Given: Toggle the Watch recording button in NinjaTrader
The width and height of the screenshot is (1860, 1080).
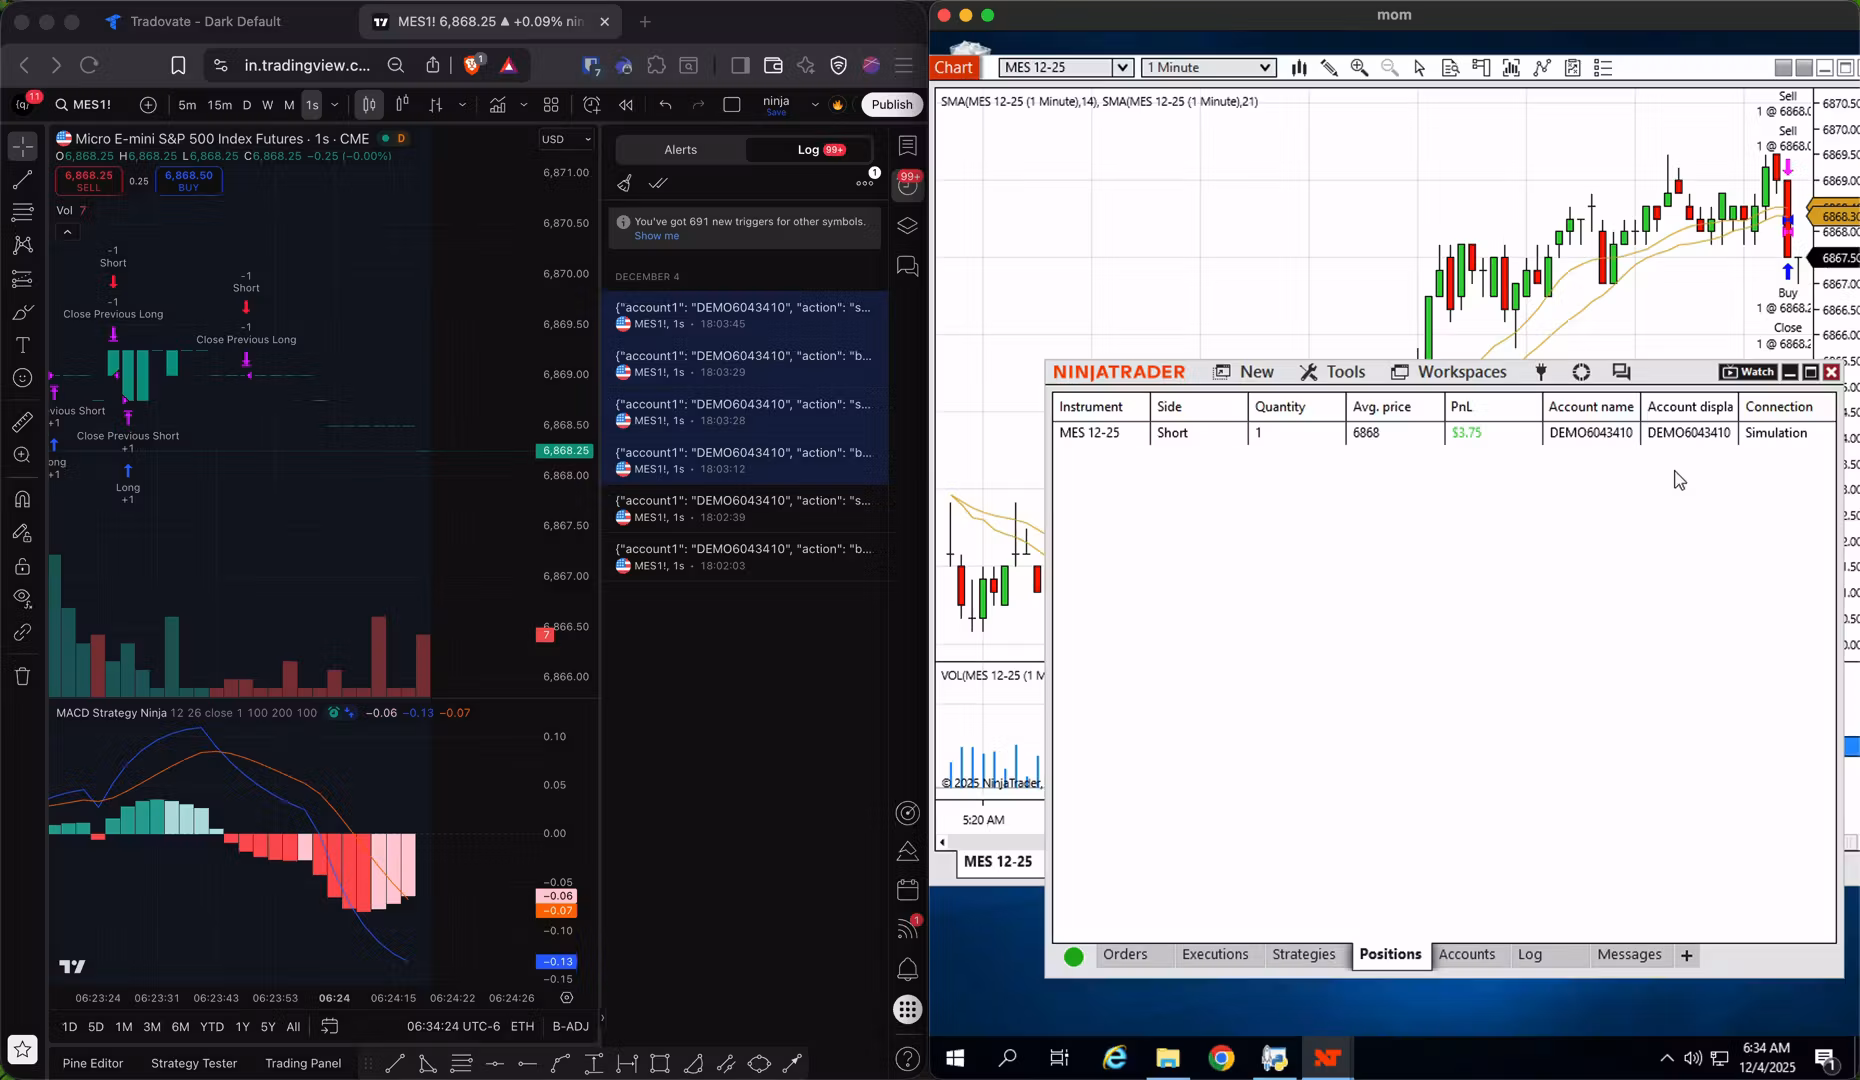Looking at the screenshot, I should point(1746,371).
